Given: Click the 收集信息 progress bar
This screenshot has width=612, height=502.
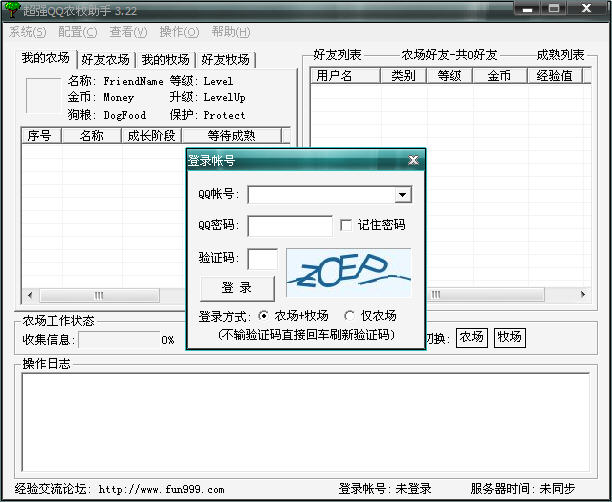Looking at the screenshot, I should tap(119, 339).
